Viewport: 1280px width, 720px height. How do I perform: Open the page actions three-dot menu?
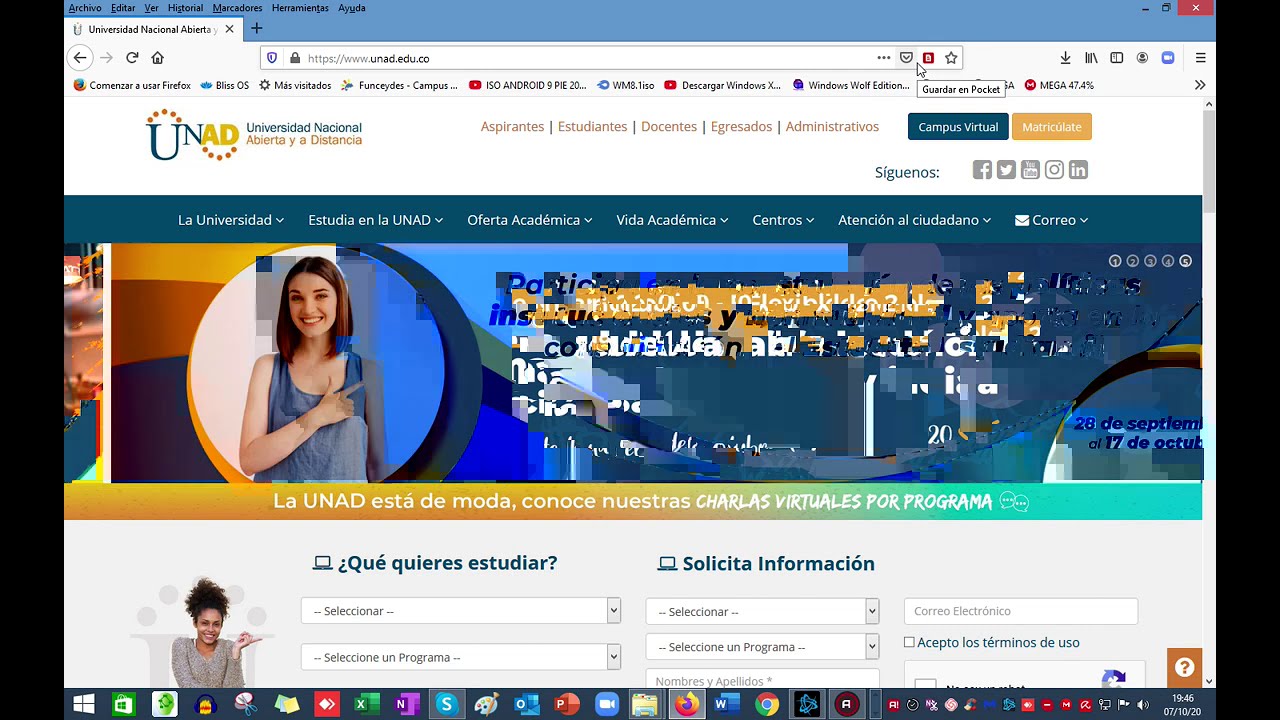[x=883, y=58]
